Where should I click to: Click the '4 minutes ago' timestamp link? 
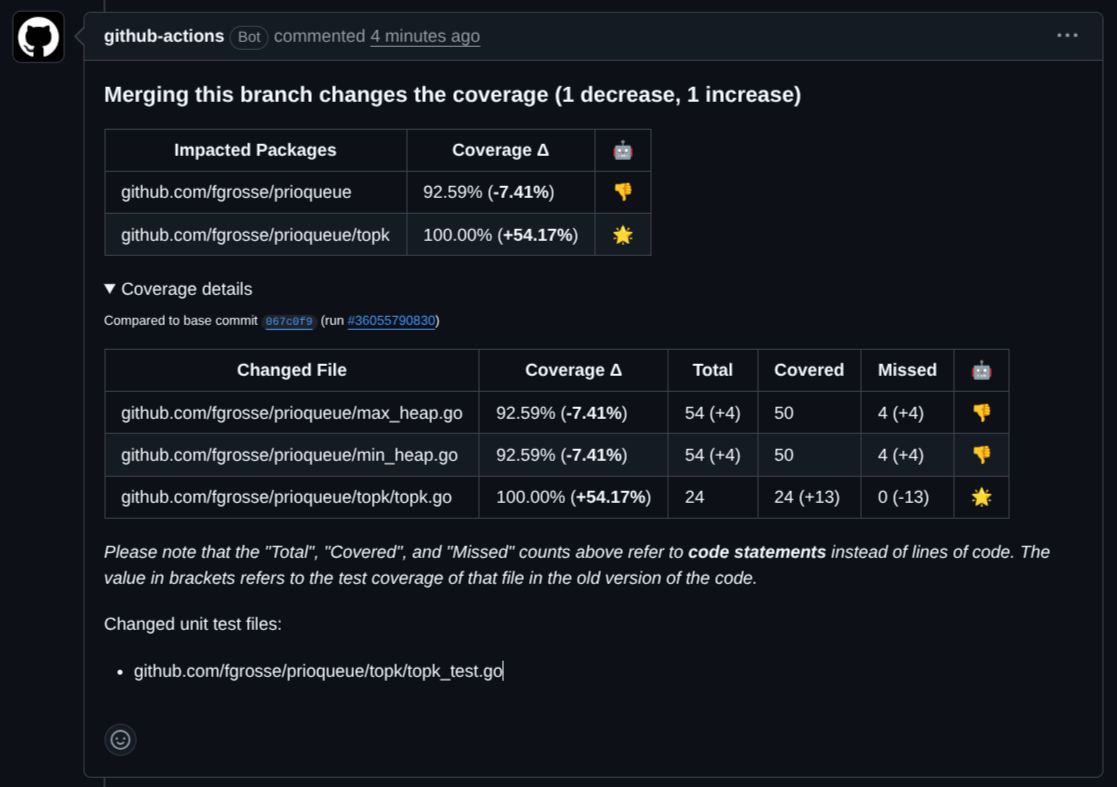425,36
